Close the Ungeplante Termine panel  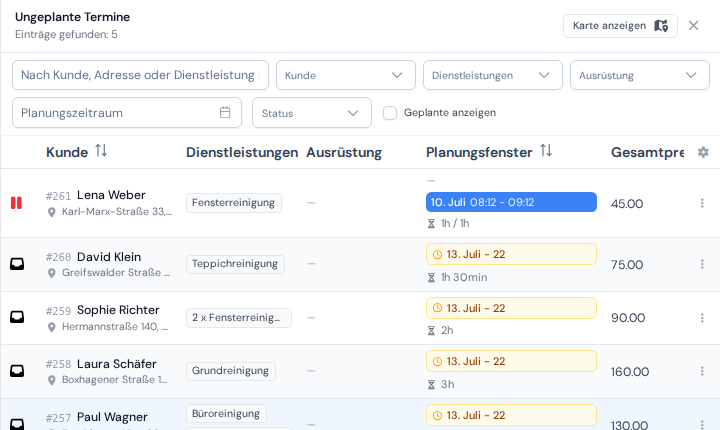[693, 26]
